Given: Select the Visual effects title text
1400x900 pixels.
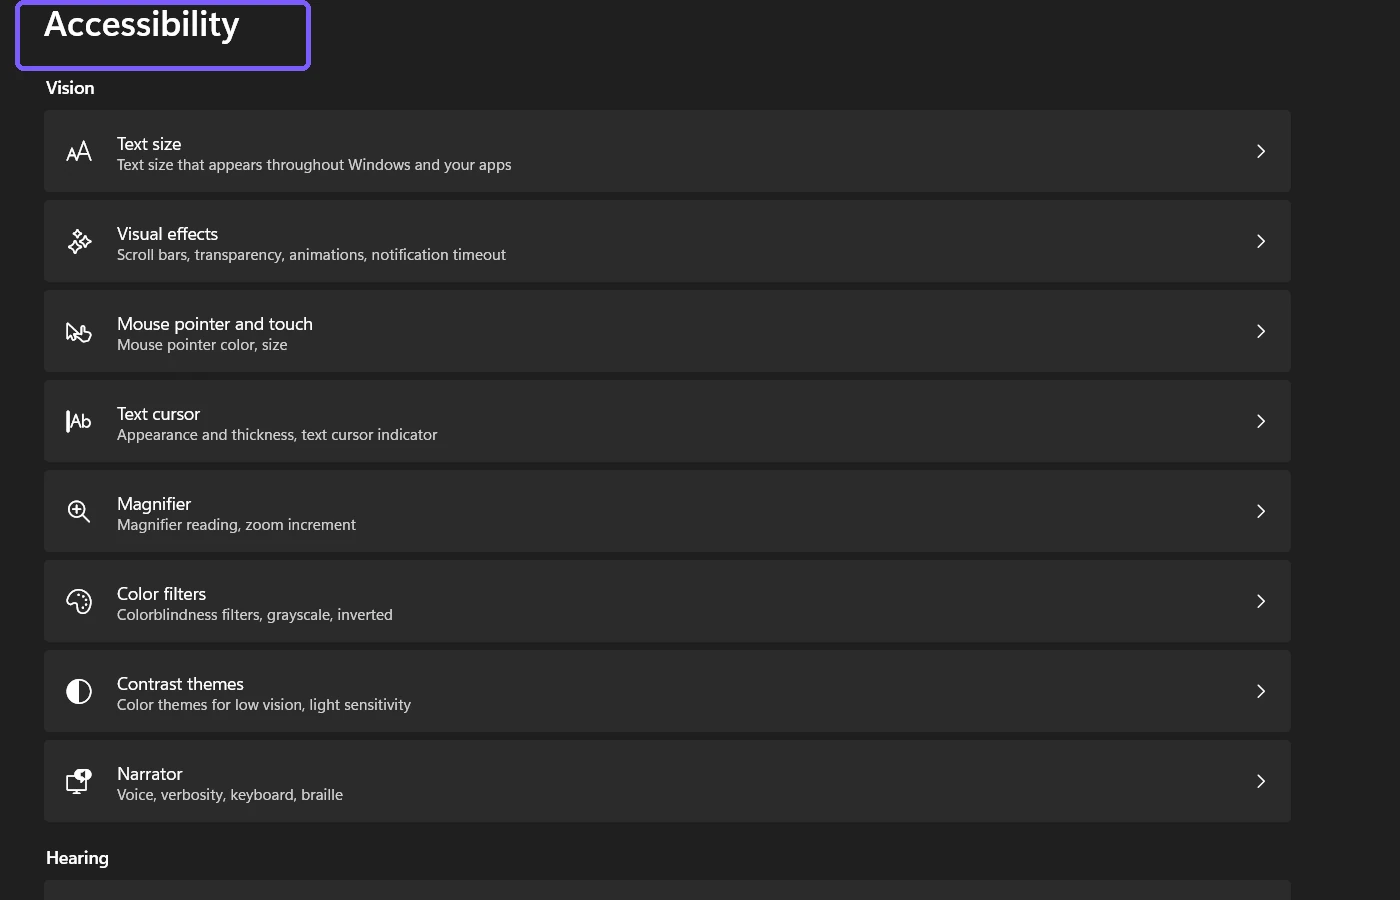Looking at the screenshot, I should 167,234.
